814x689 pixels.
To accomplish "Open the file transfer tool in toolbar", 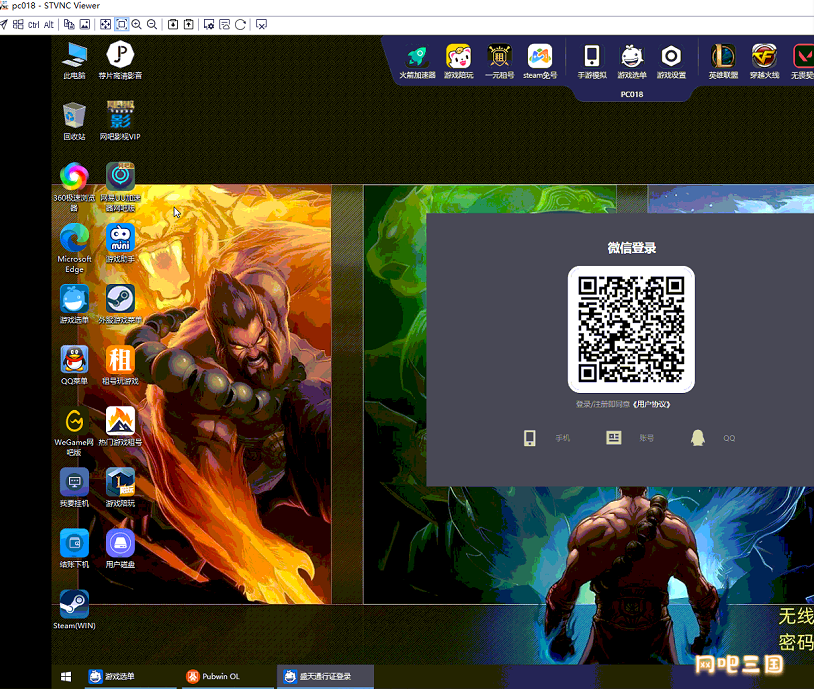I will [69, 24].
